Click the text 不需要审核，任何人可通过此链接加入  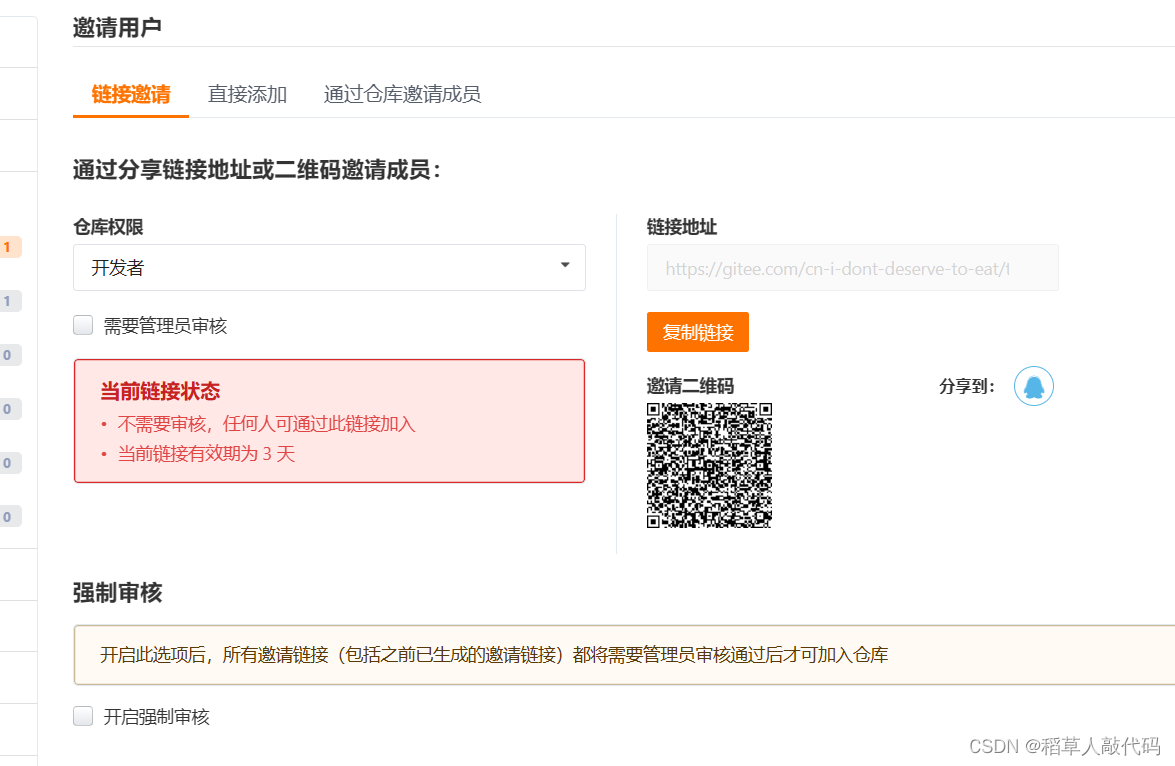pyautogui.click(x=266, y=424)
